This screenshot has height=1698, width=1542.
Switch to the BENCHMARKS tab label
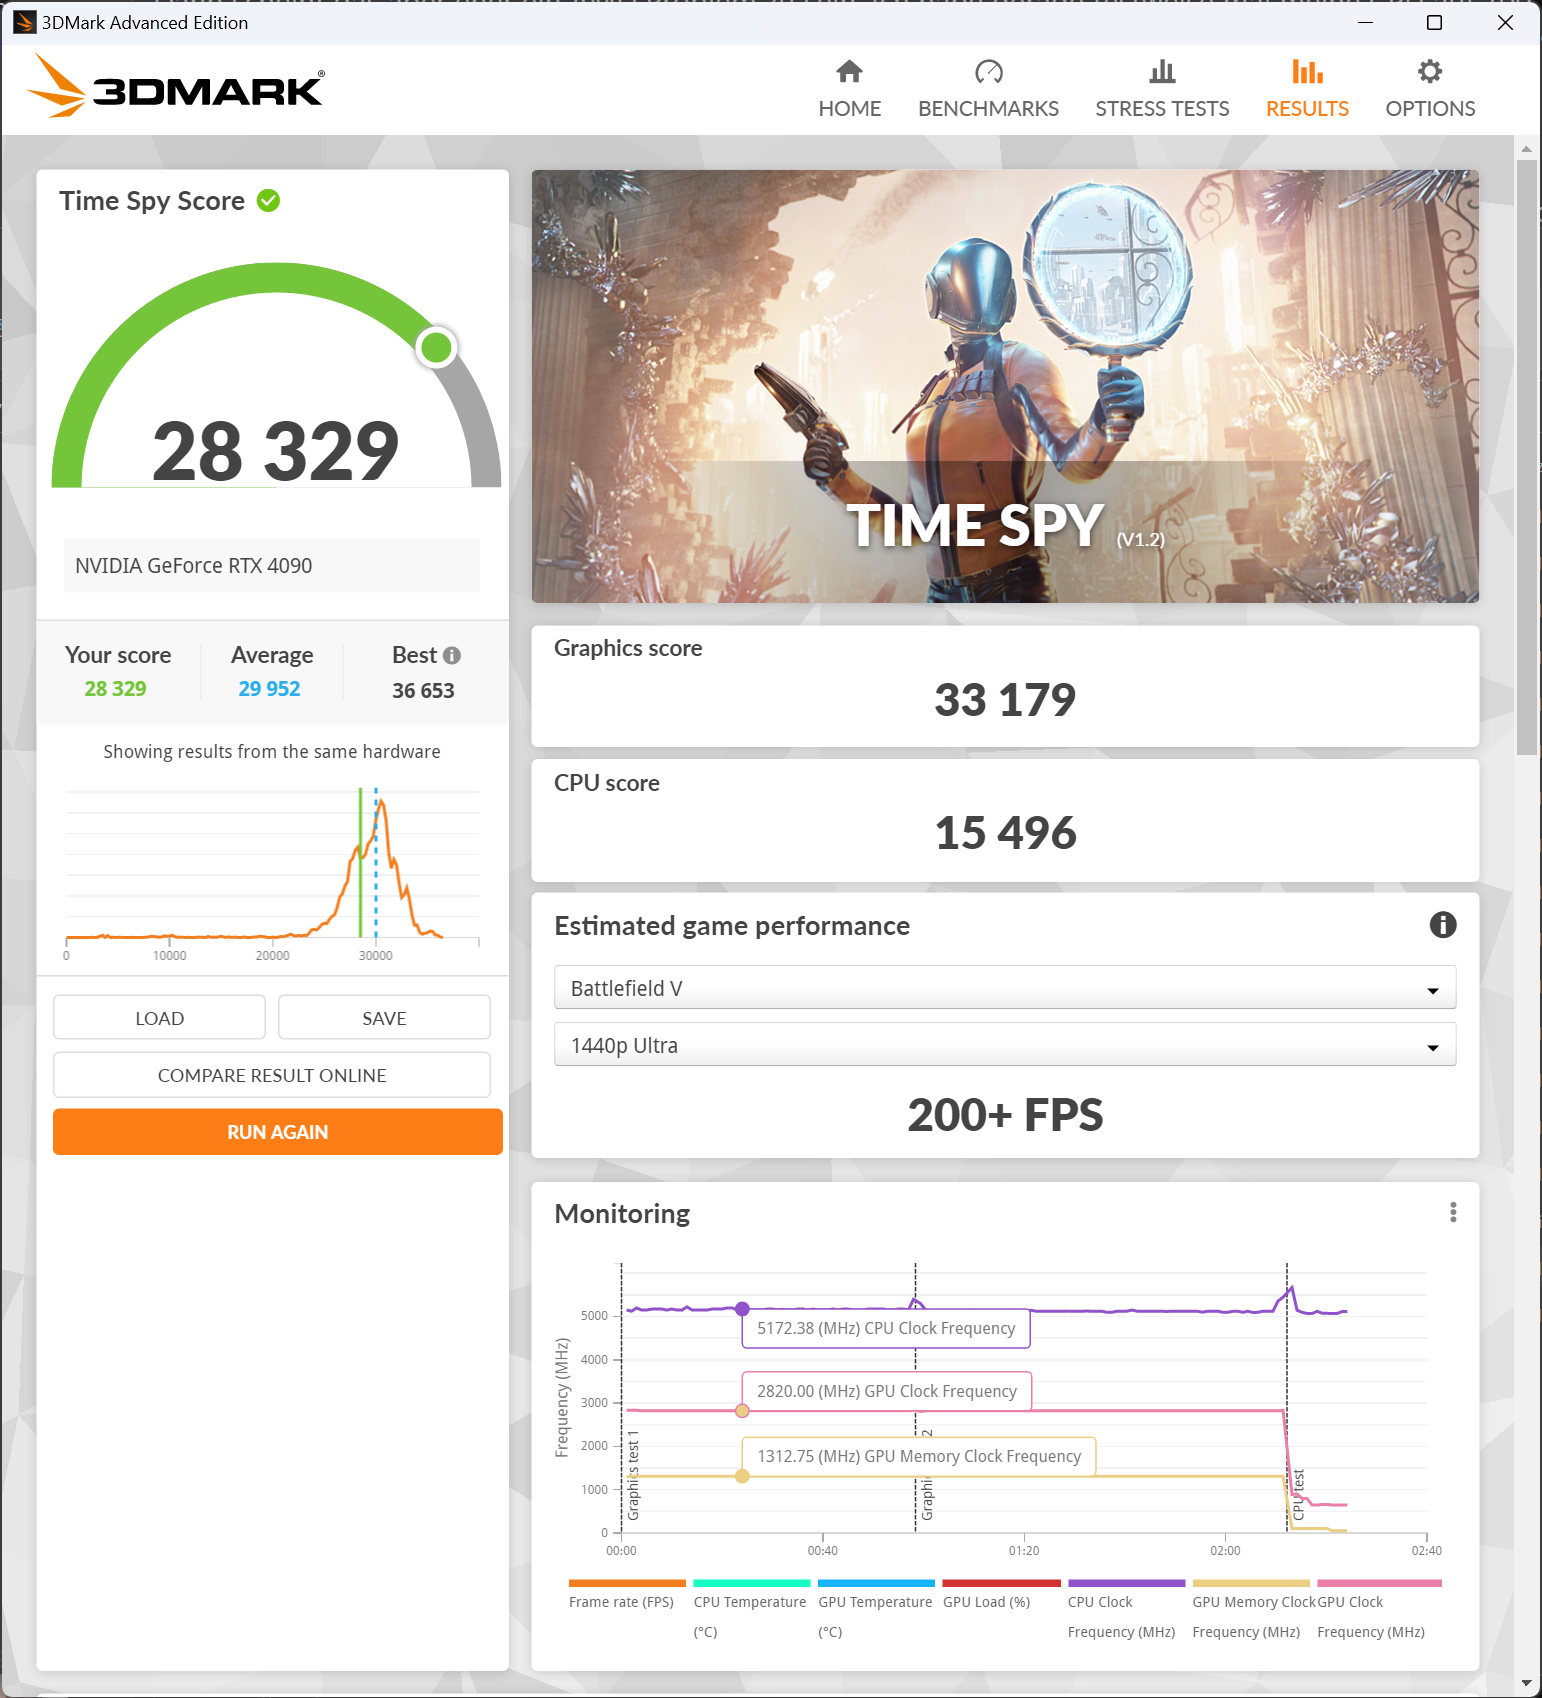click(988, 108)
